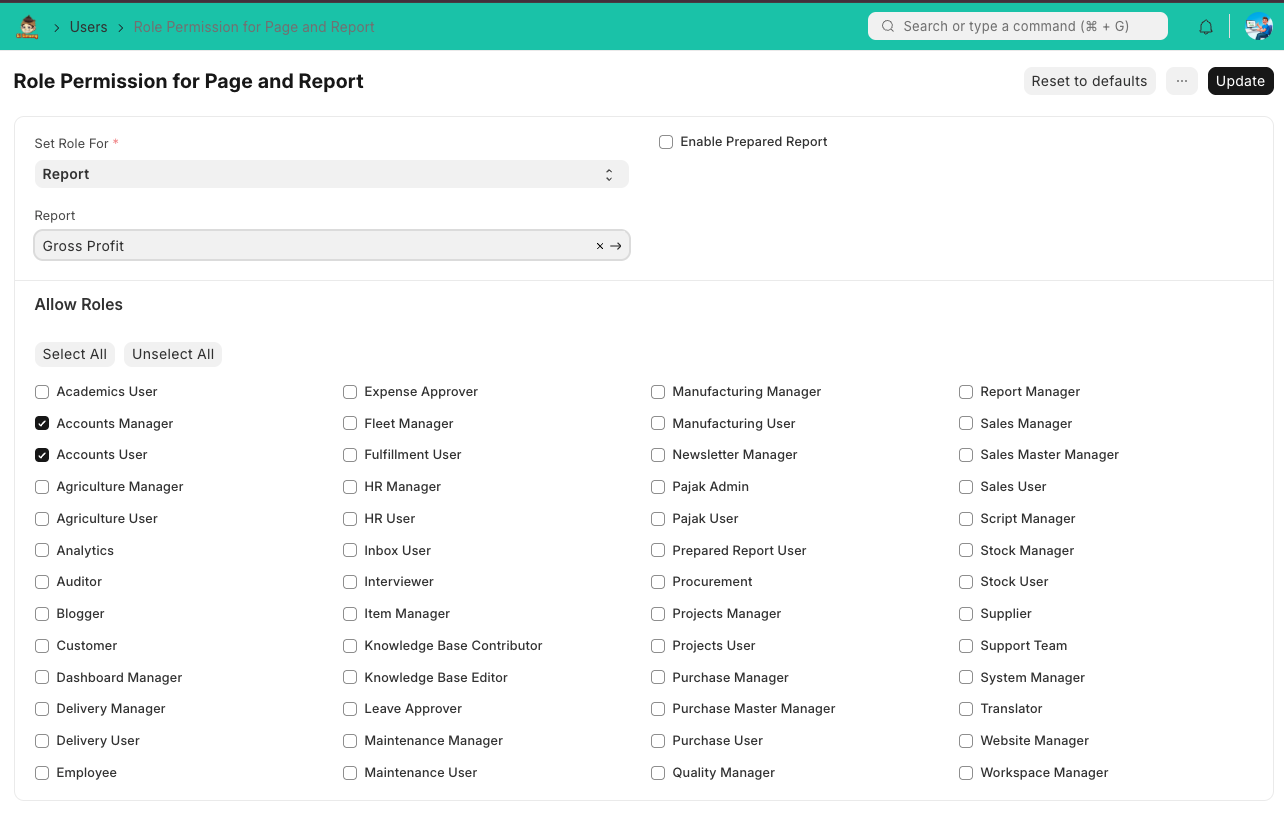Check the Sales Manager role
The height and width of the screenshot is (826, 1284).
coord(966,424)
